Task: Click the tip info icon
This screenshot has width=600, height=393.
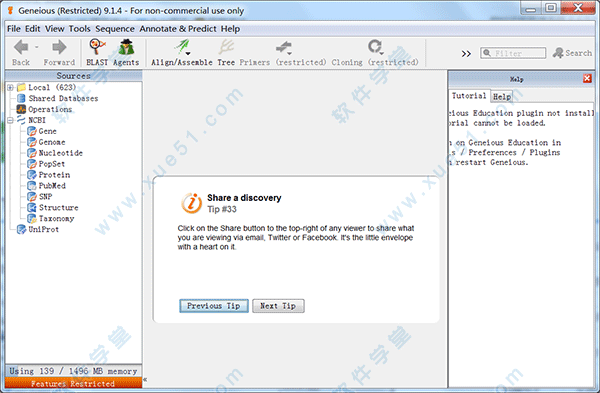Action: point(191,203)
